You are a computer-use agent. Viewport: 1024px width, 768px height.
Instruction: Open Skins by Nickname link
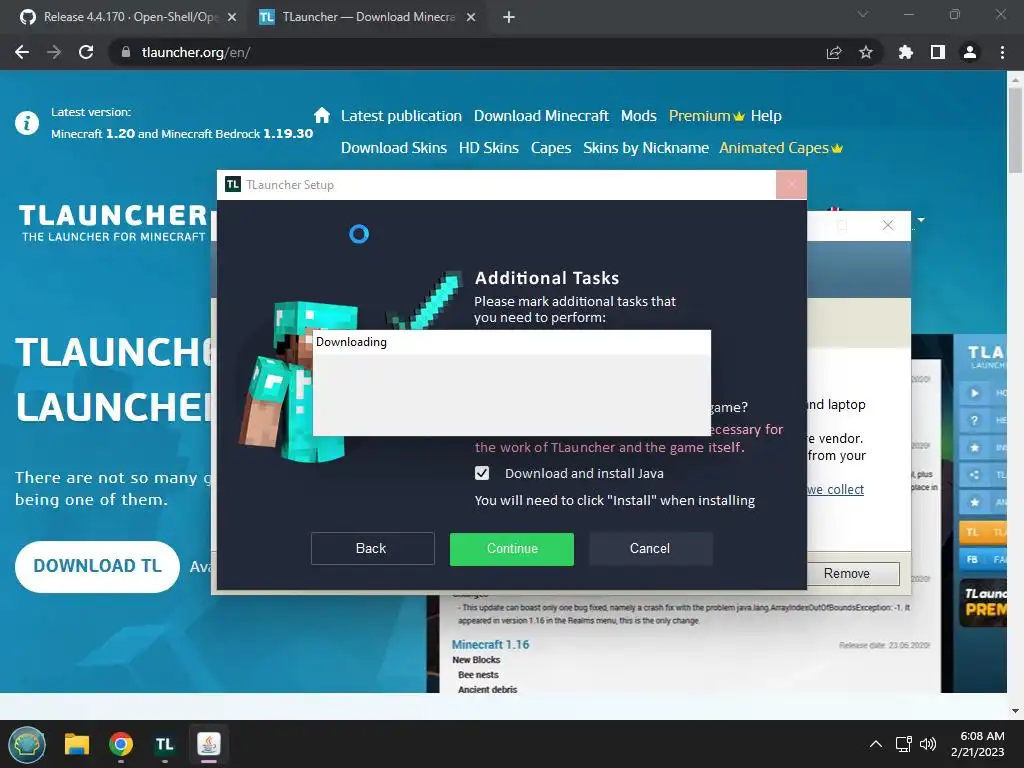coord(646,148)
